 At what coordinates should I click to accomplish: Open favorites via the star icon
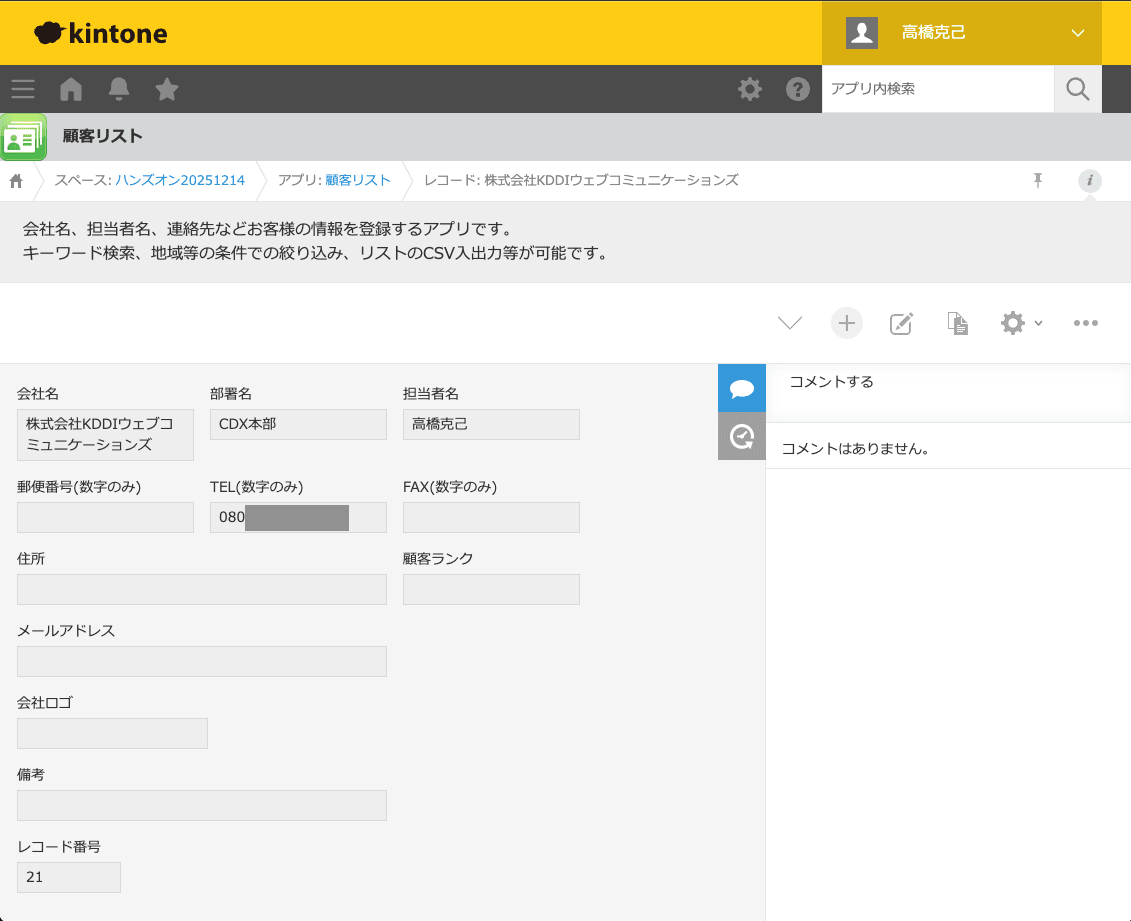click(166, 89)
